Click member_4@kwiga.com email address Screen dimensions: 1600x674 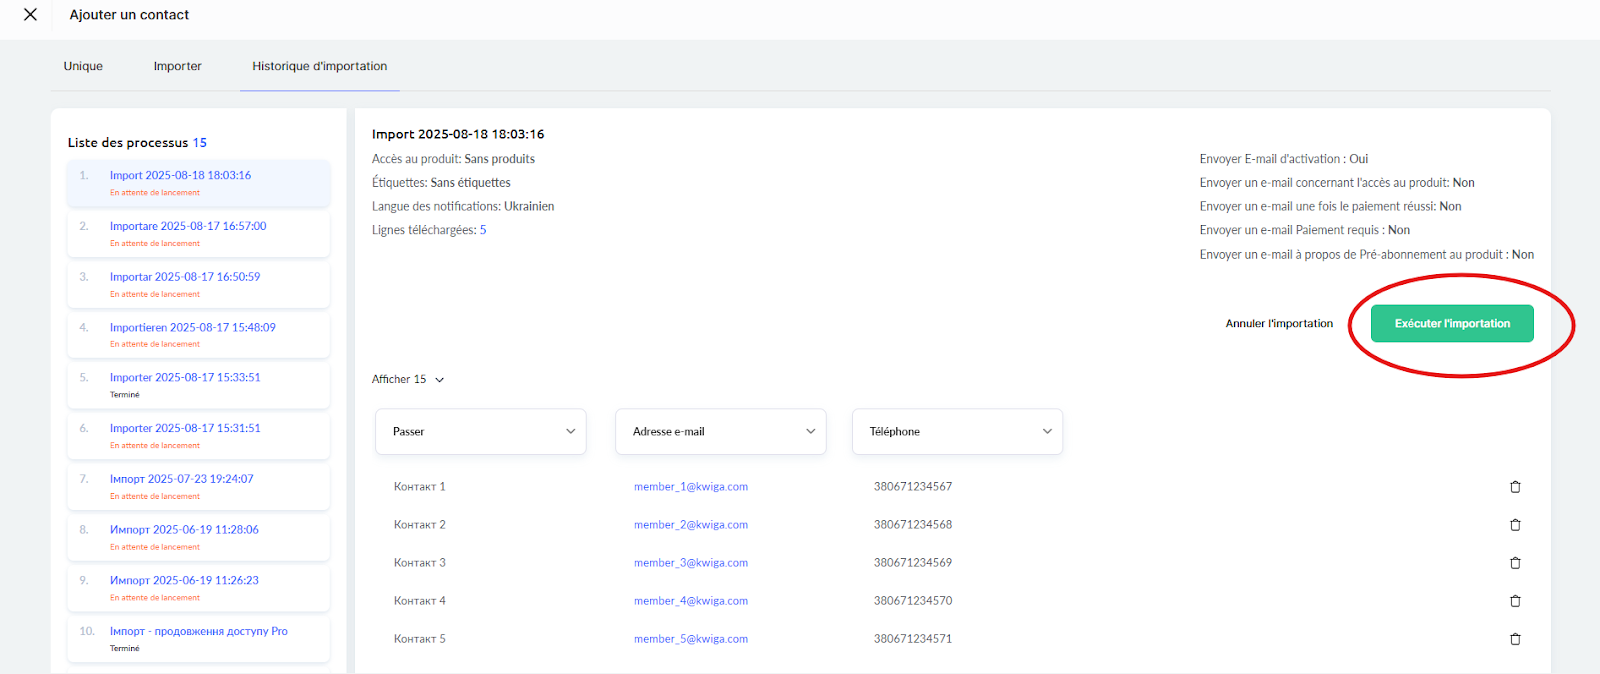690,601
